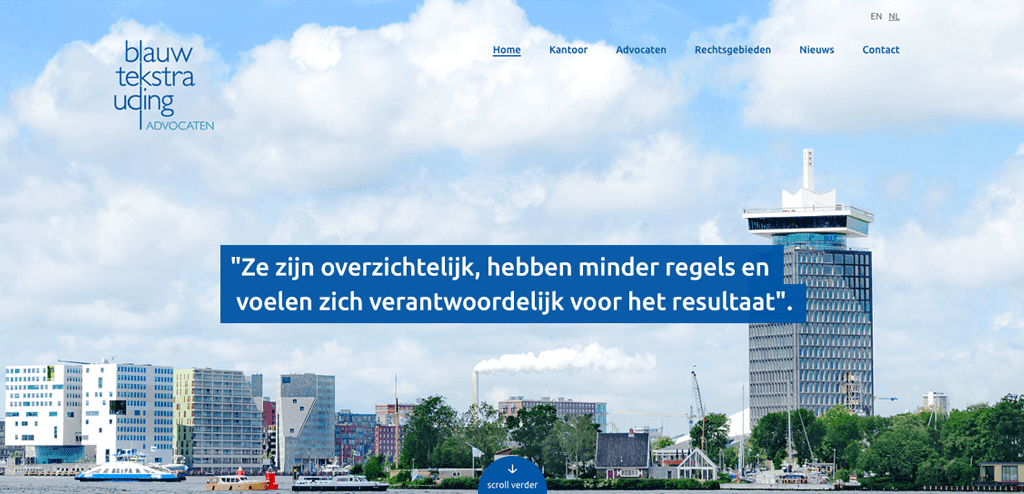This screenshot has width=1024, height=494.
Task: Open the Advocaten menu item
Action: (x=641, y=50)
